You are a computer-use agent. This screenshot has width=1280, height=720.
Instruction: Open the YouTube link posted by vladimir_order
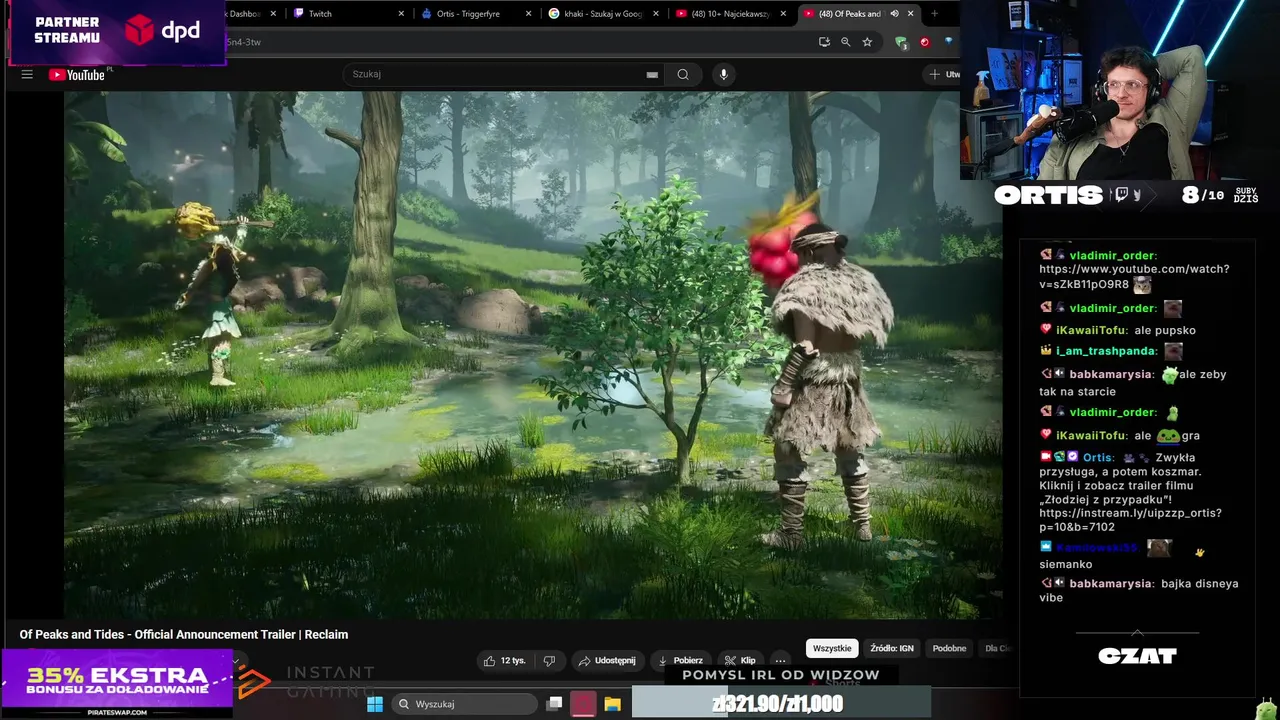point(1134,277)
